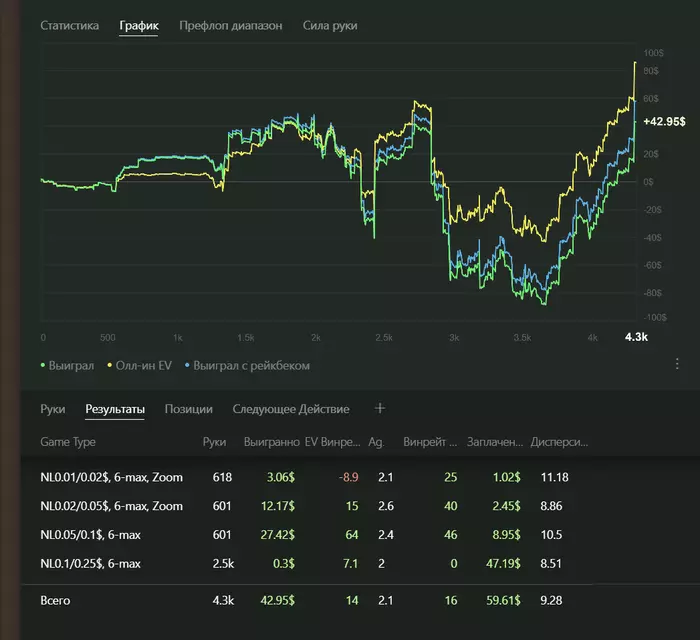Toggle the green Выиграл legend series

coord(67,366)
